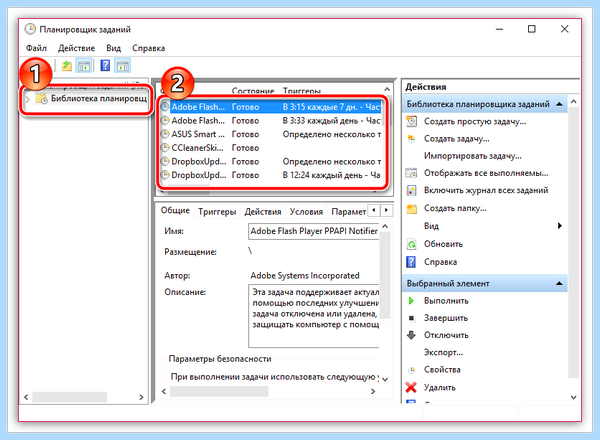Click Завершить for the selected task
600x440 pixels.
(446, 318)
